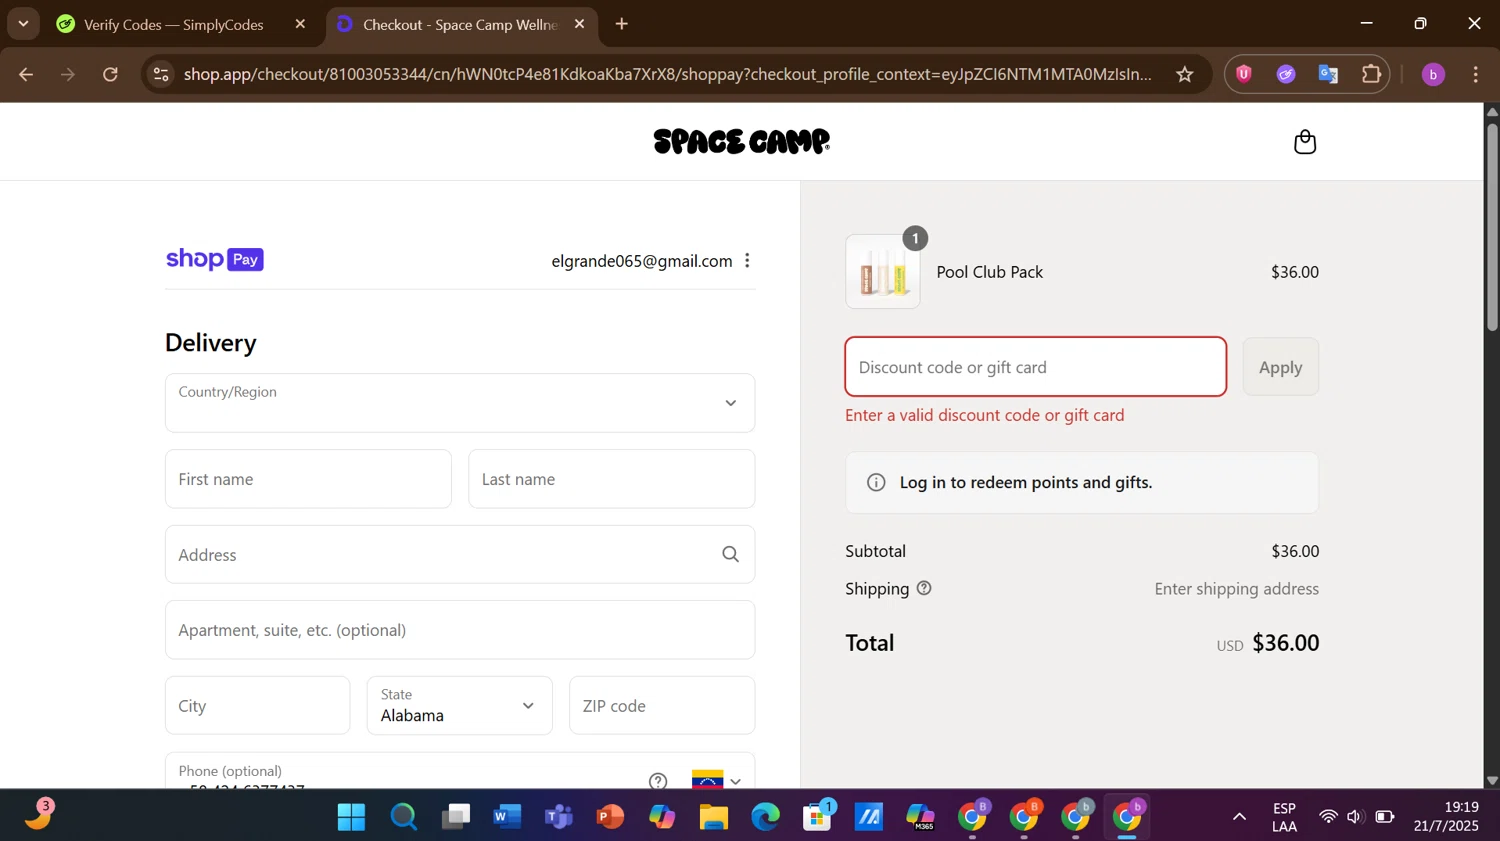Open Microsoft 365 Copilot taskbar app

921,817
